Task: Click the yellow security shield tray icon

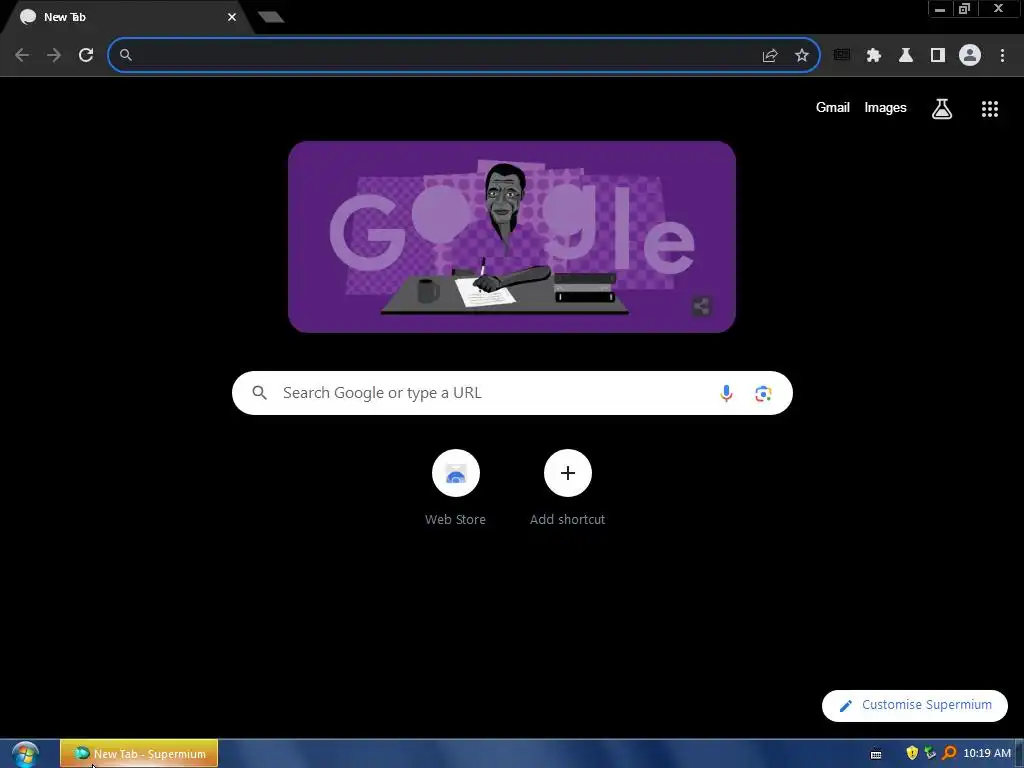Action: point(912,754)
